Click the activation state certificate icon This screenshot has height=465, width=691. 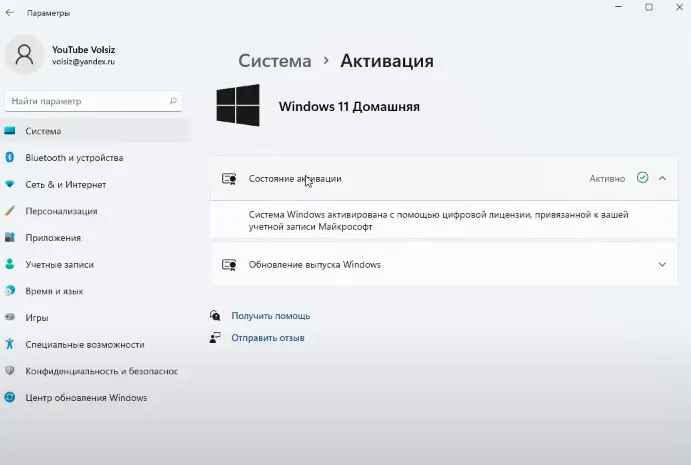[x=229, y=179]
